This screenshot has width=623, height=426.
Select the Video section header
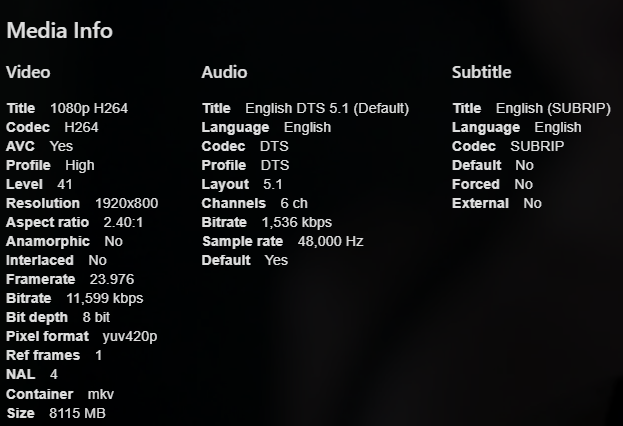(28, 72)
